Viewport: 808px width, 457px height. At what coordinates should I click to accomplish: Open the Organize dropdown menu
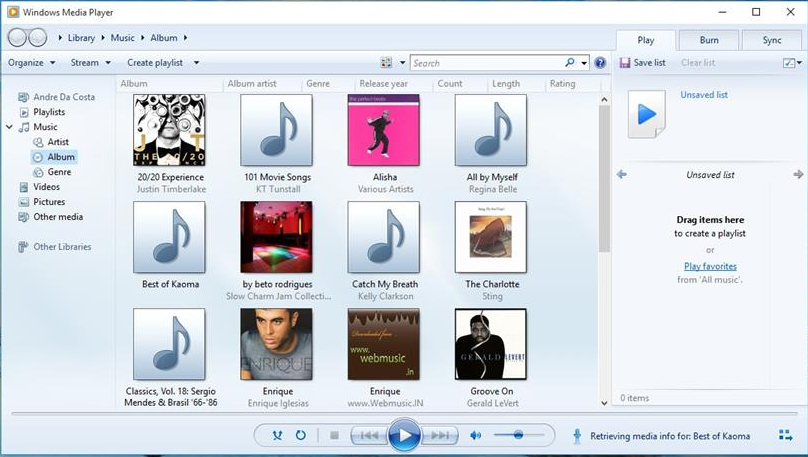31,62
